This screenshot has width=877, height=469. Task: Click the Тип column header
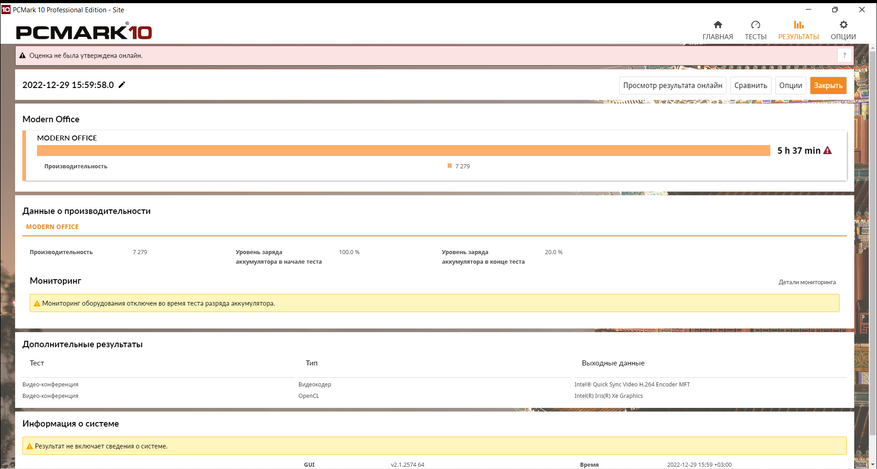pos(312,363)
